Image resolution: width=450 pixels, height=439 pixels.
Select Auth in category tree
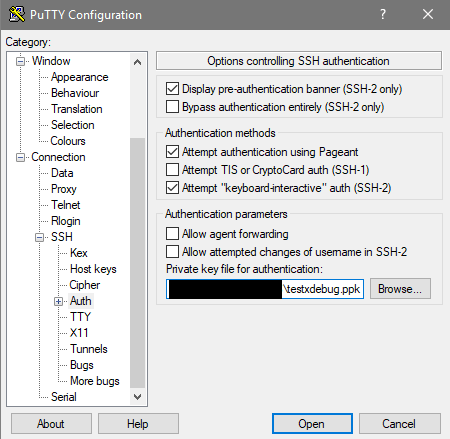(x=80, y=301)
